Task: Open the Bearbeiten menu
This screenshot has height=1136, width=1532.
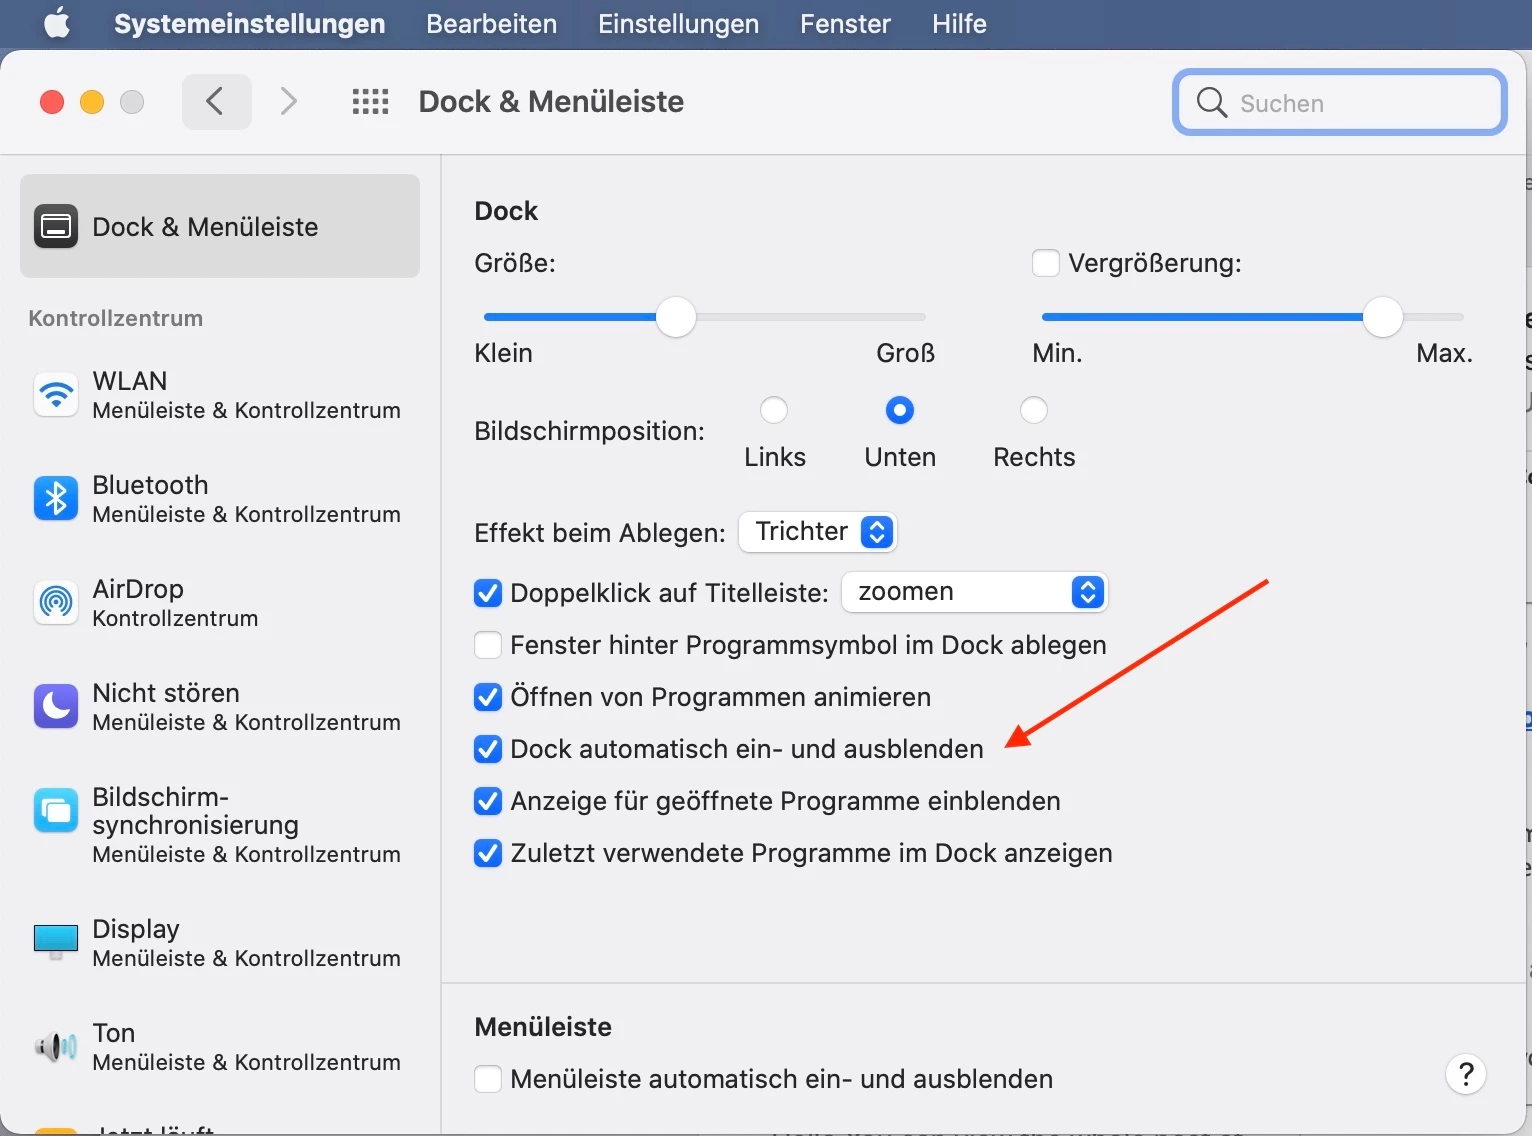Action: pos(491,23)
